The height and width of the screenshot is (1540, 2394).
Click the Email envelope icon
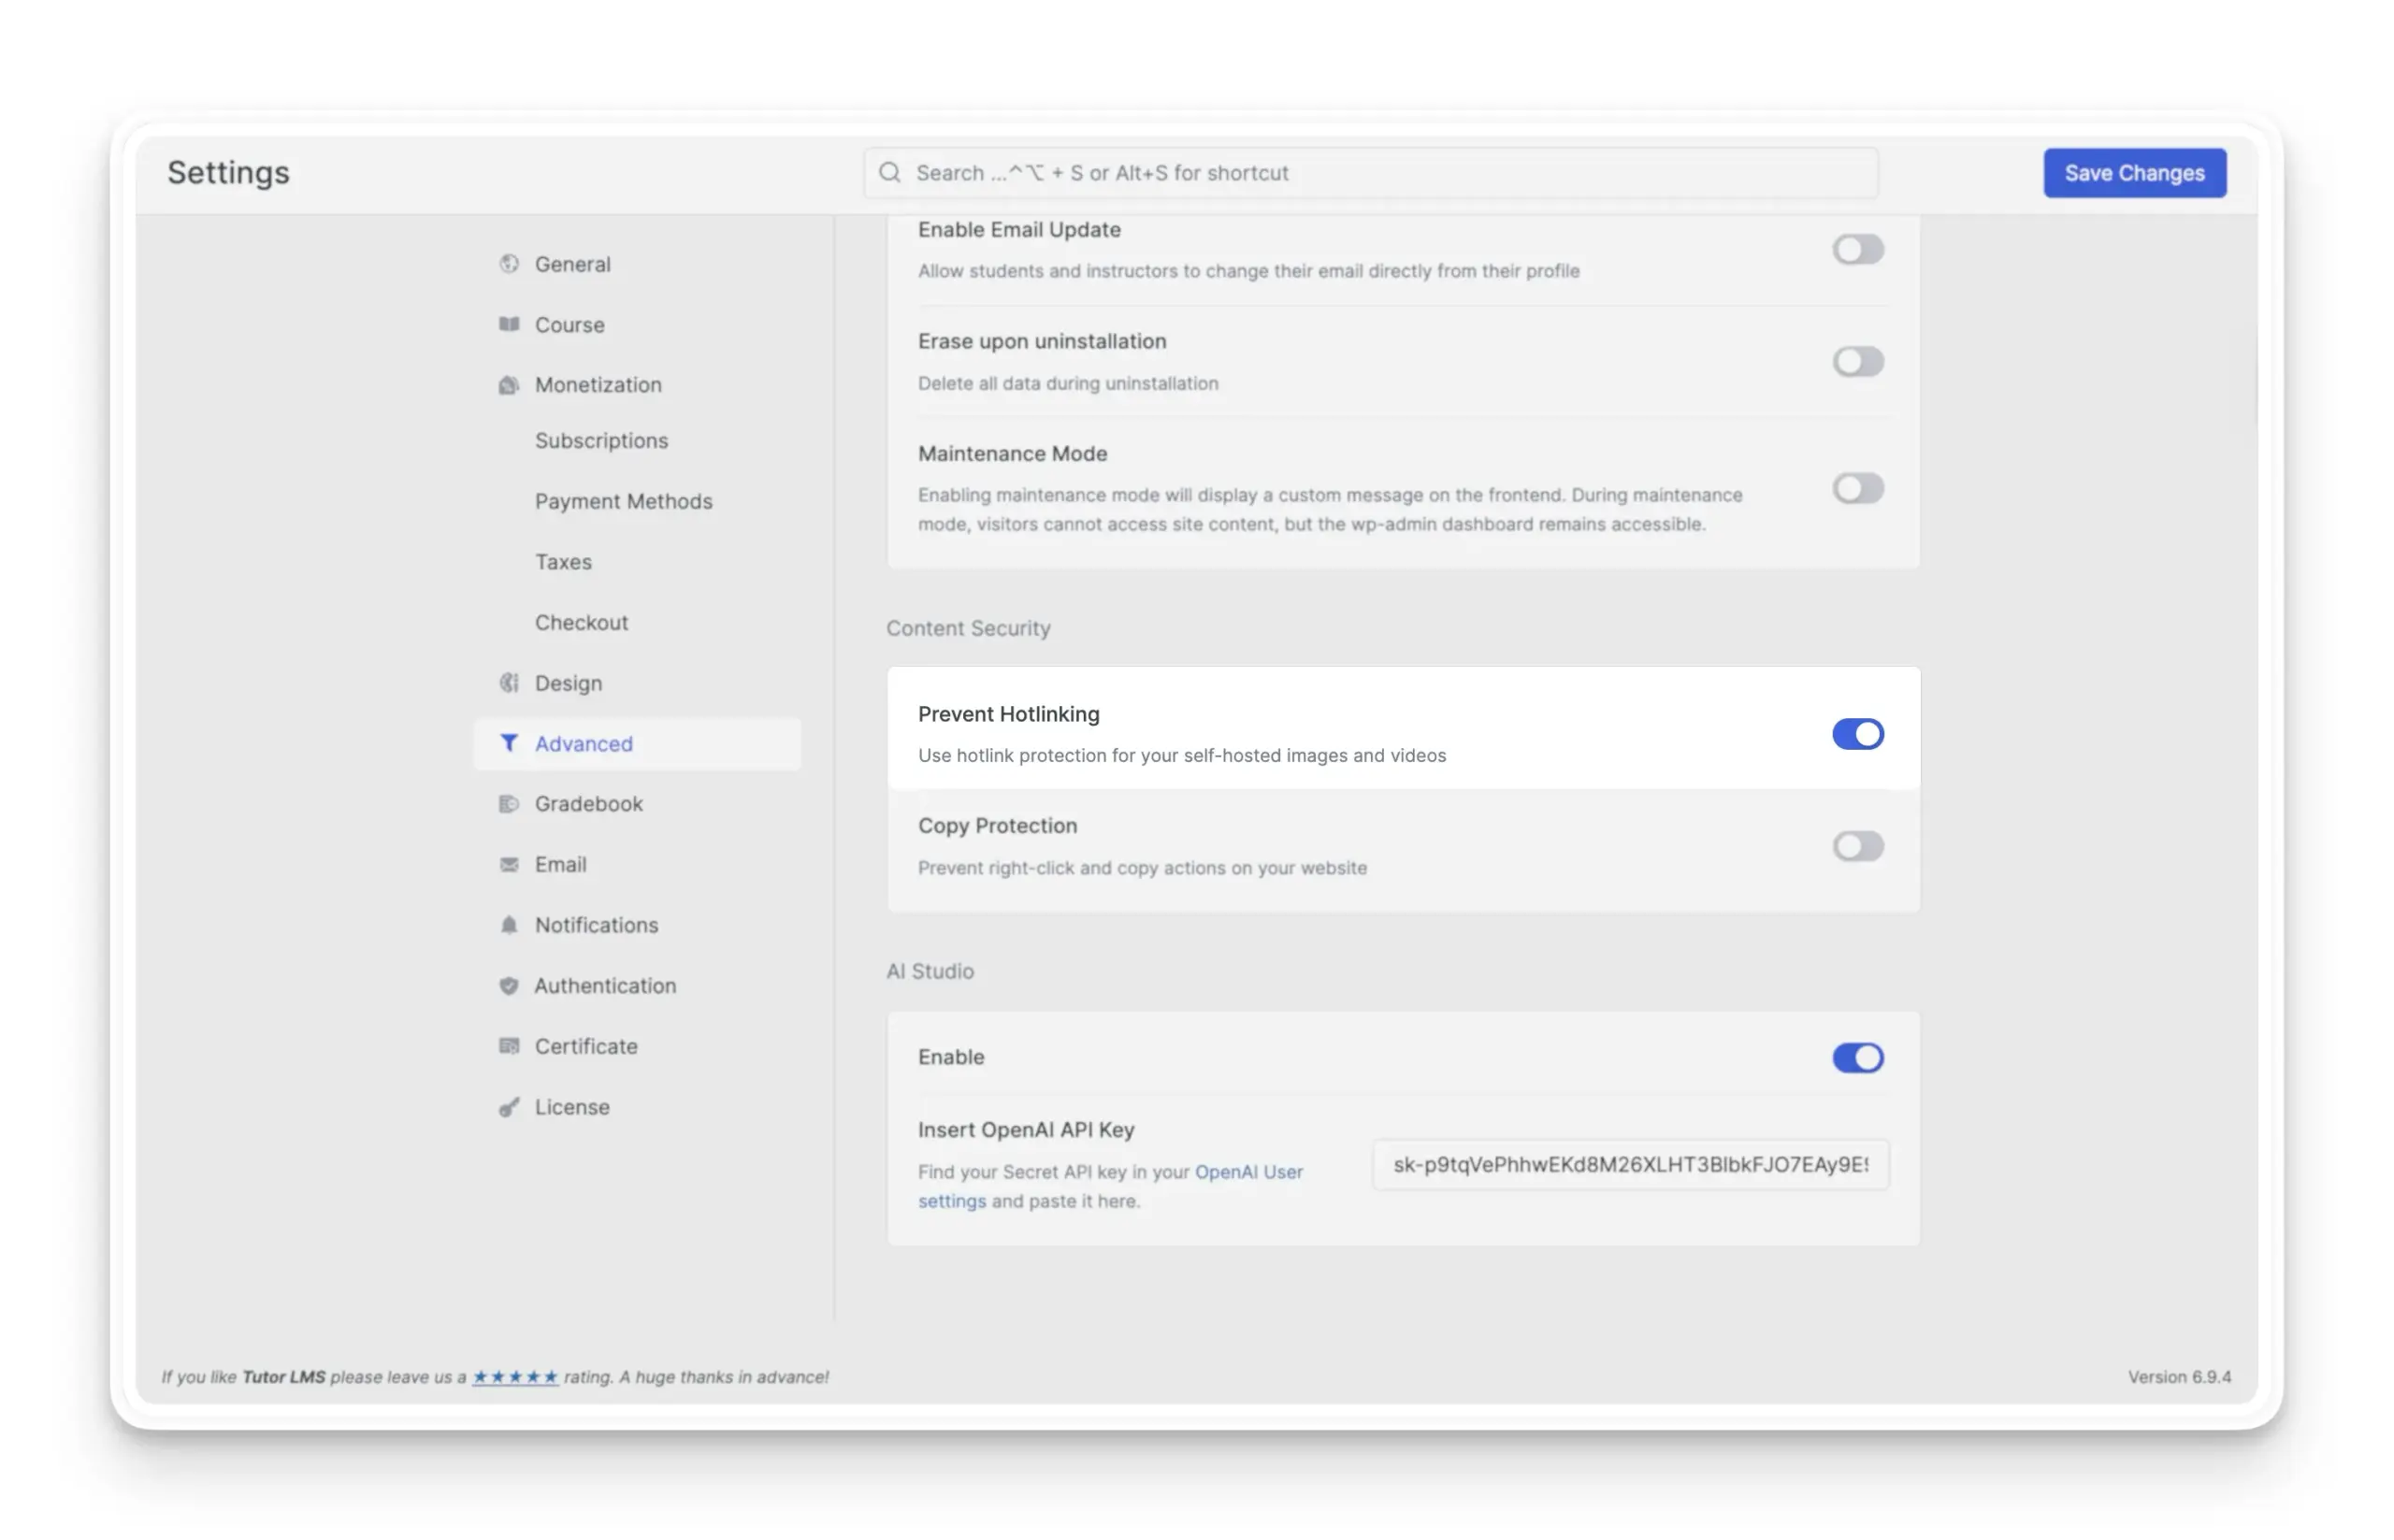(x=510, y=864)
